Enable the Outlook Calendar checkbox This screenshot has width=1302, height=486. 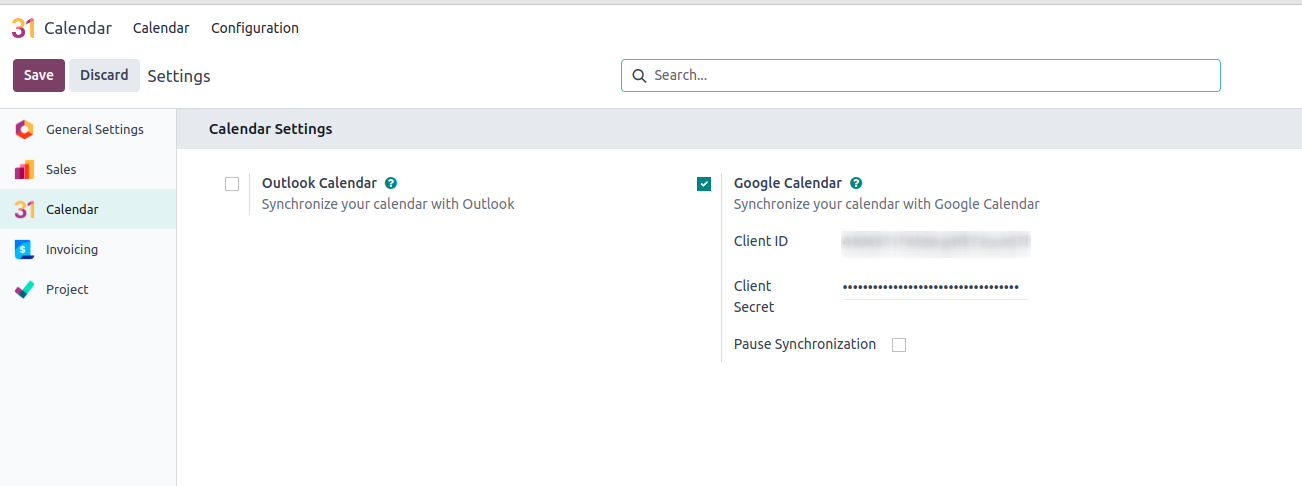coord(232,184)
